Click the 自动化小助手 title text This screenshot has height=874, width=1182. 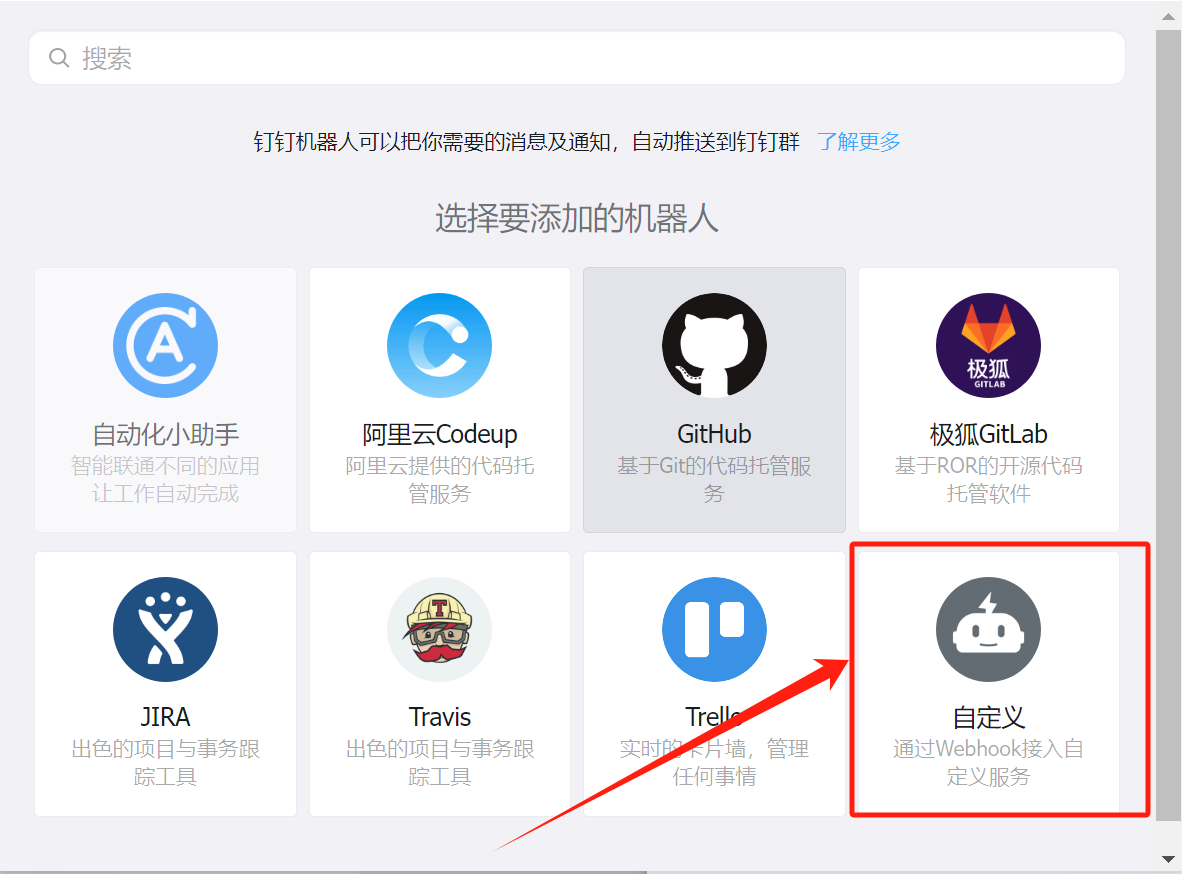(165, 434)
